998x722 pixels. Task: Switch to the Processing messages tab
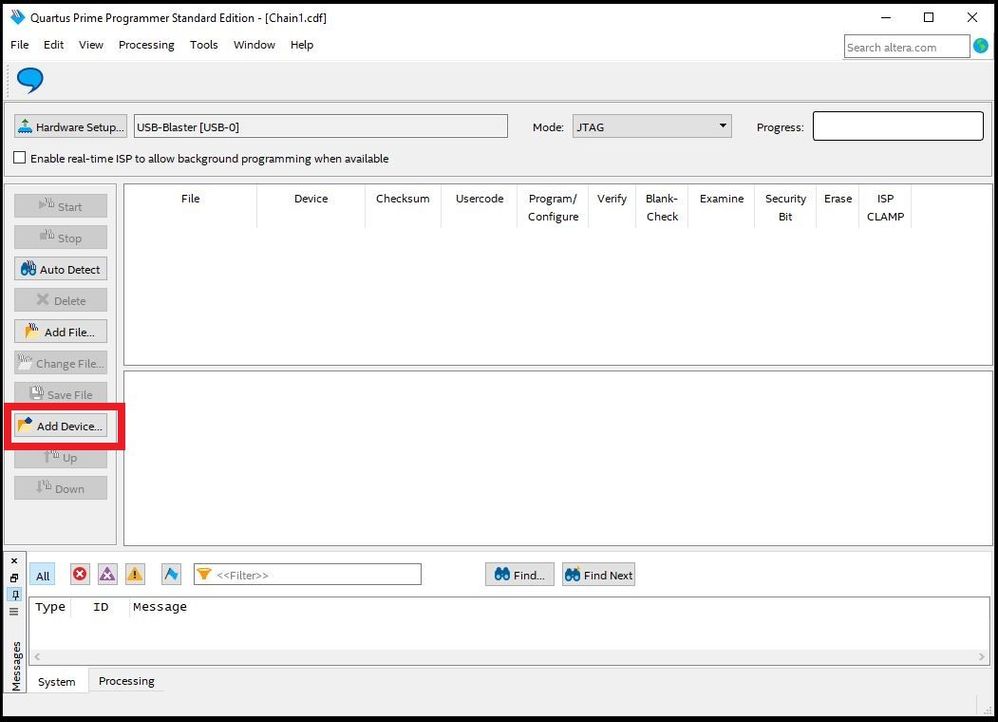pyautogui.click(x=126, y=681)
